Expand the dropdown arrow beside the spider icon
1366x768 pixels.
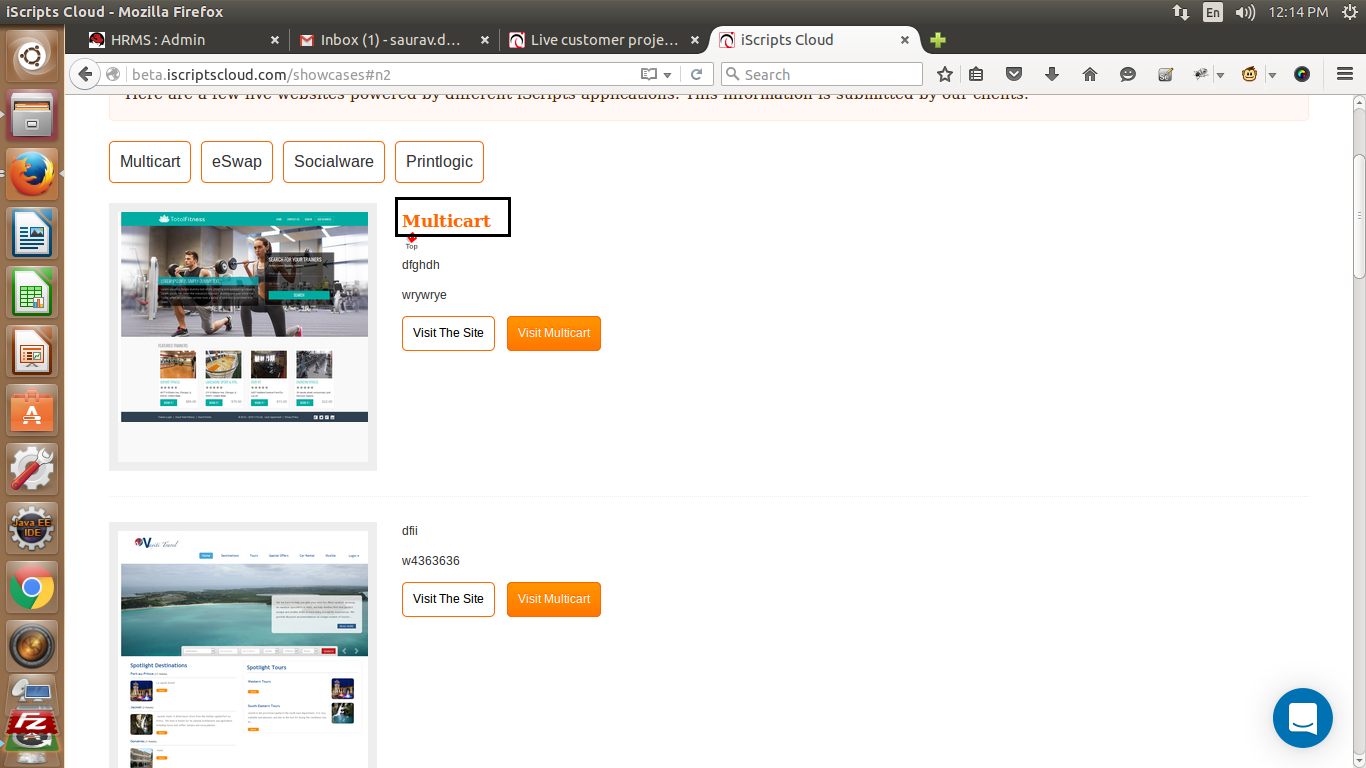click(x=1220, y=75)
